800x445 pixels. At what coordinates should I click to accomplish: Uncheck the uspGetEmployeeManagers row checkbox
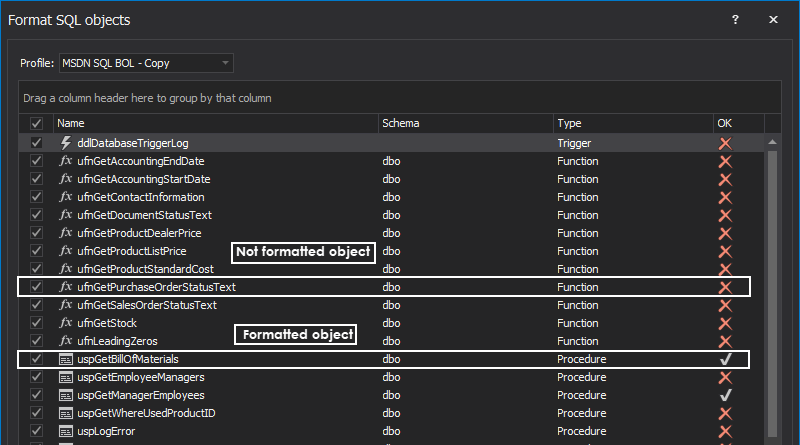37,377
